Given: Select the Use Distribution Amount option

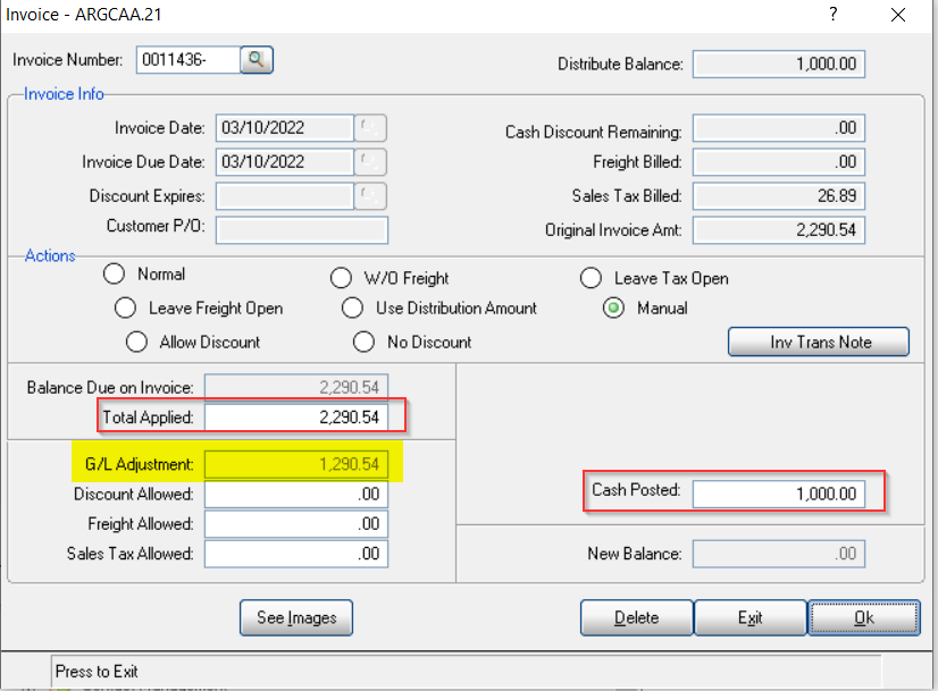Looking at the screenshot, I should 352,308.
